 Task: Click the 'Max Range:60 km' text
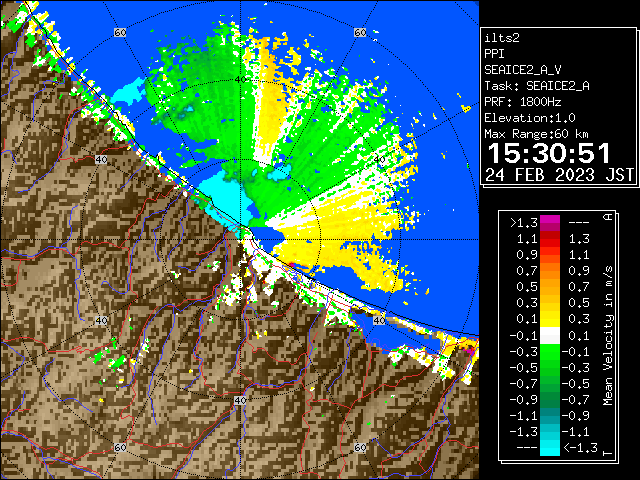click(536, 134)
